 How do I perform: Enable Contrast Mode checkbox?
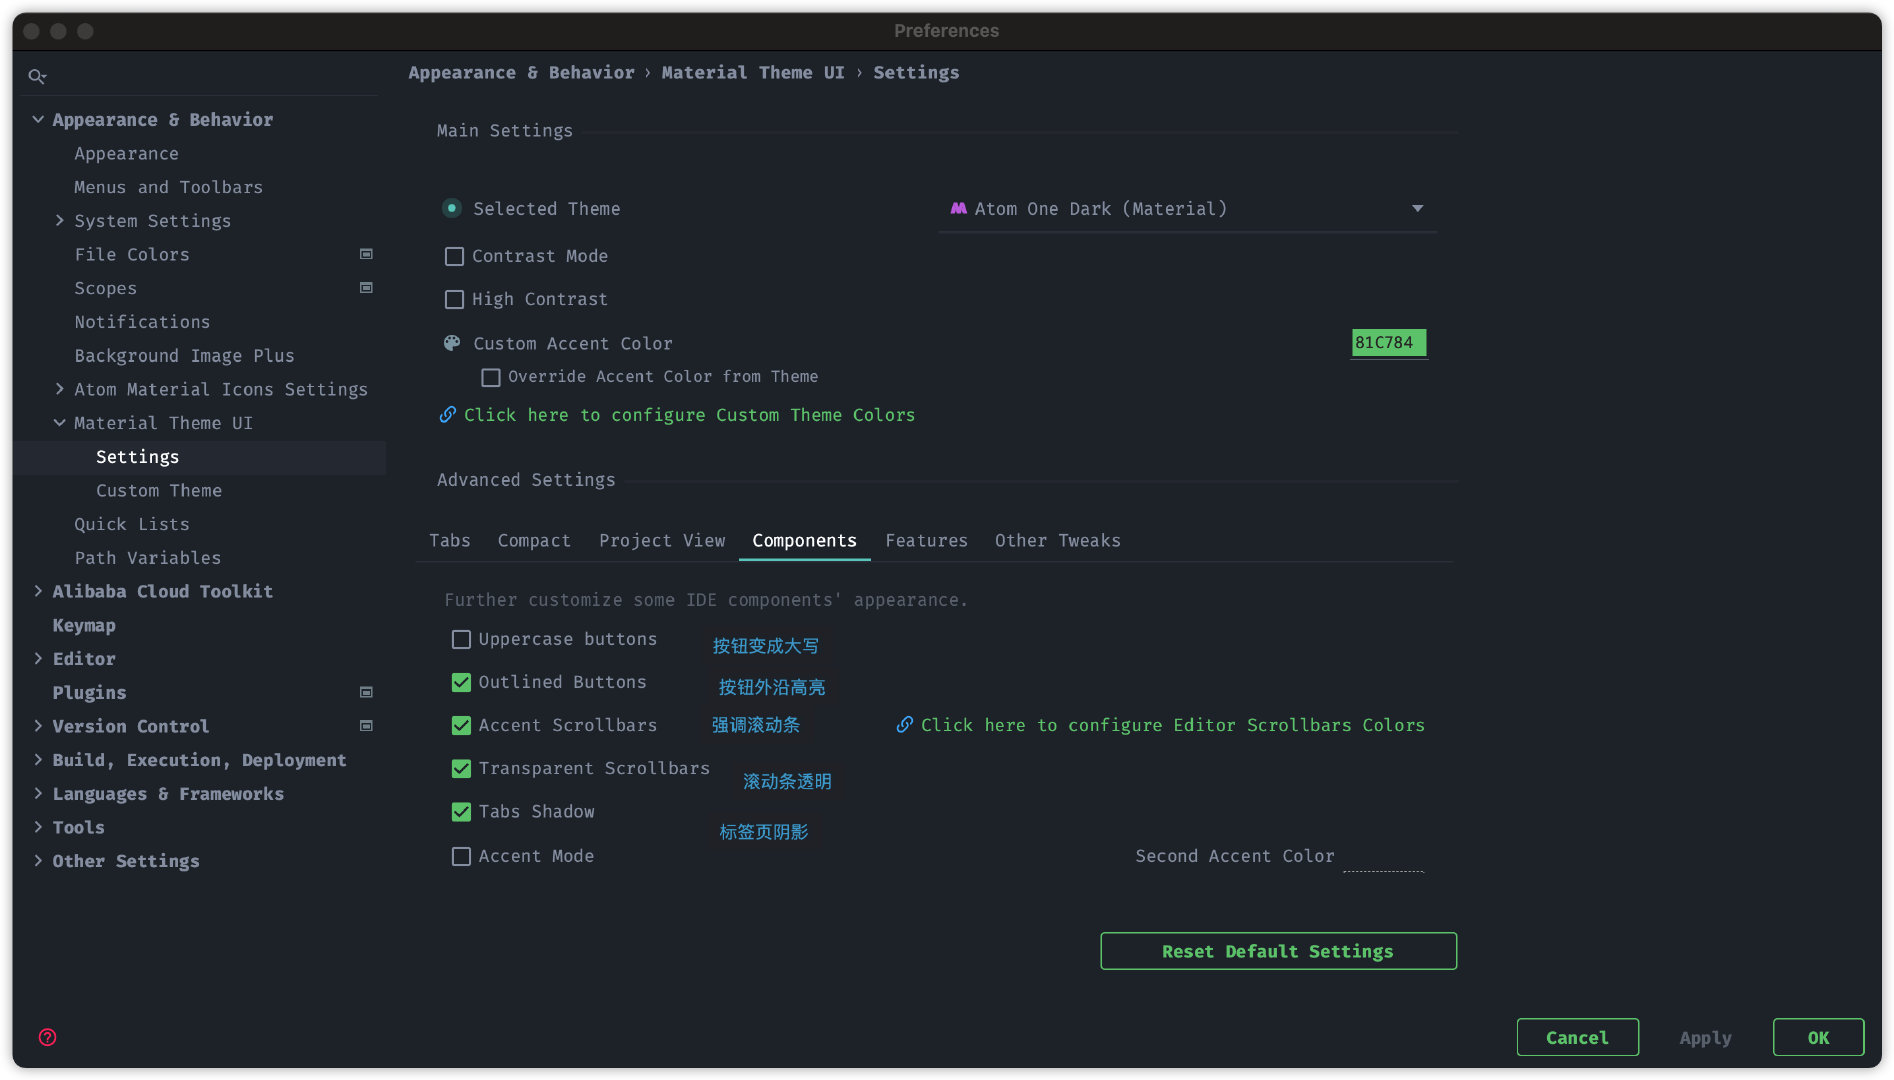coord(454,256)
